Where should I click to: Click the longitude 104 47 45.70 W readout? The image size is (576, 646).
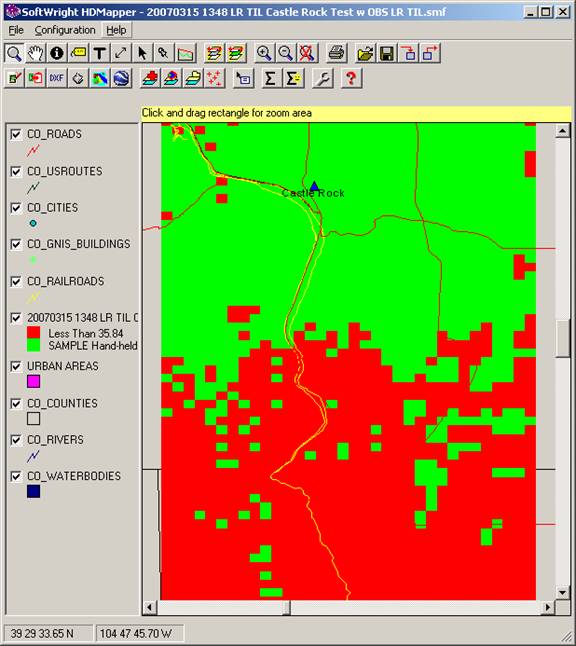140,633
